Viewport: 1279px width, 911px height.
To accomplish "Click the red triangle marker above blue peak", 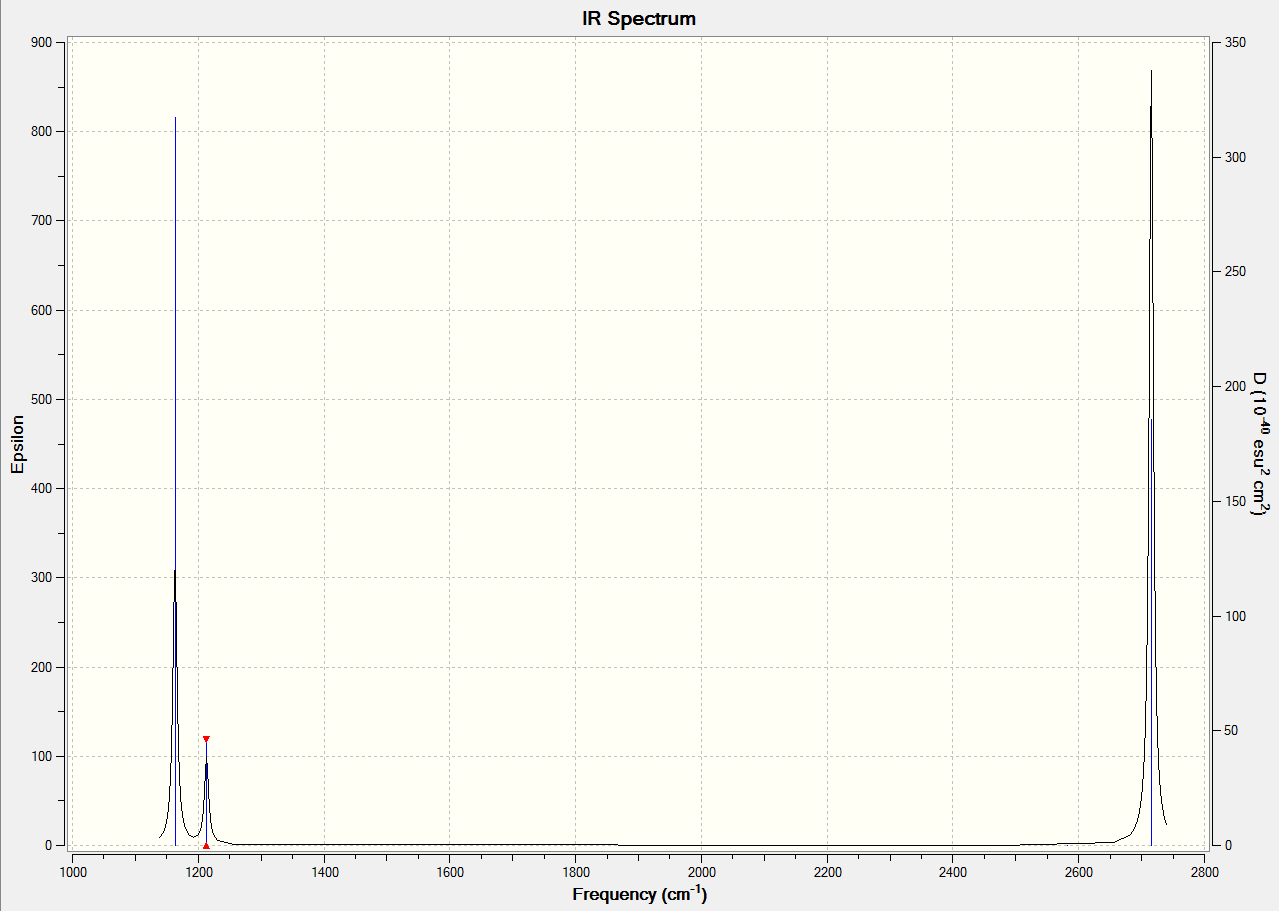I will click(206, 739).
